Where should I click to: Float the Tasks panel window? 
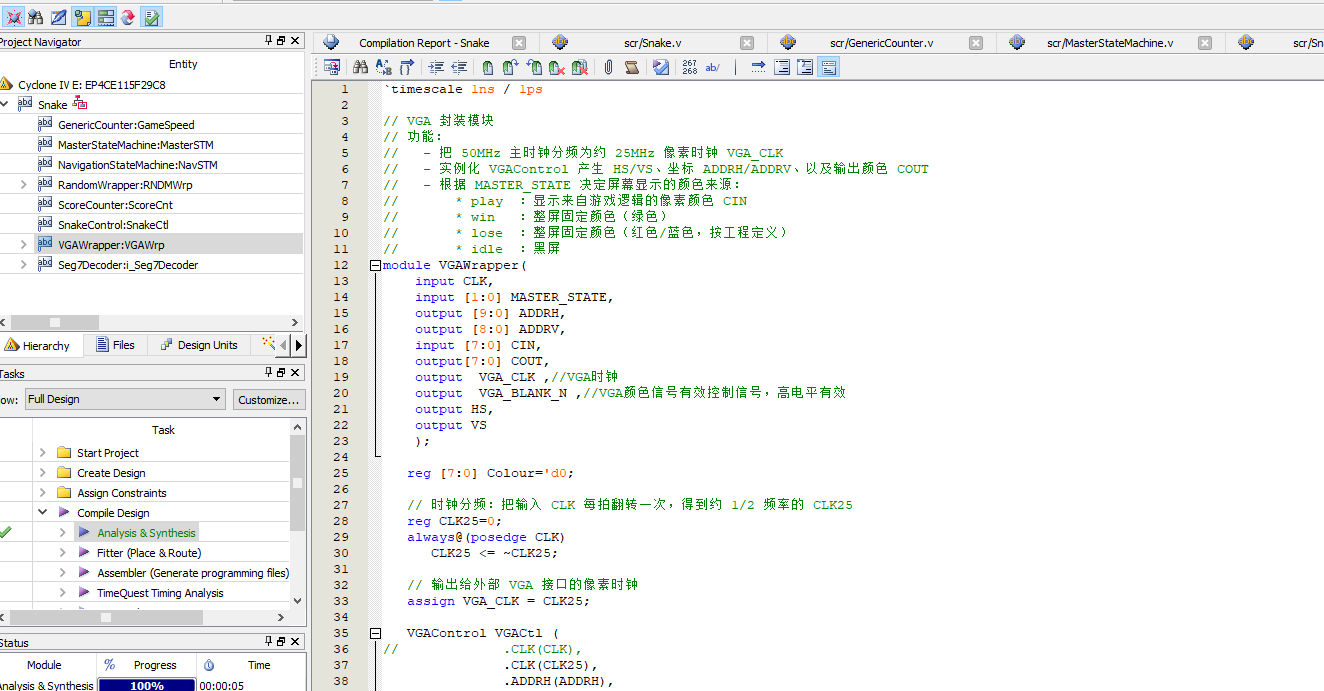point(281,372)
